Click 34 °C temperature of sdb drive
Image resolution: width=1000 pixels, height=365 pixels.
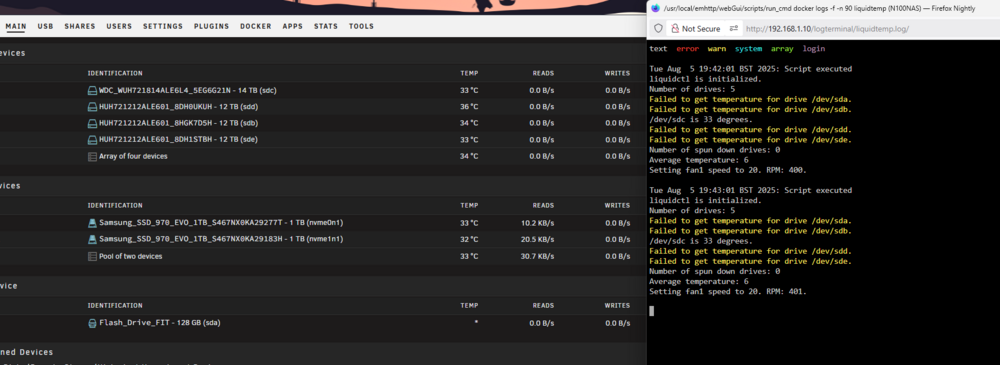pos(469,123)
